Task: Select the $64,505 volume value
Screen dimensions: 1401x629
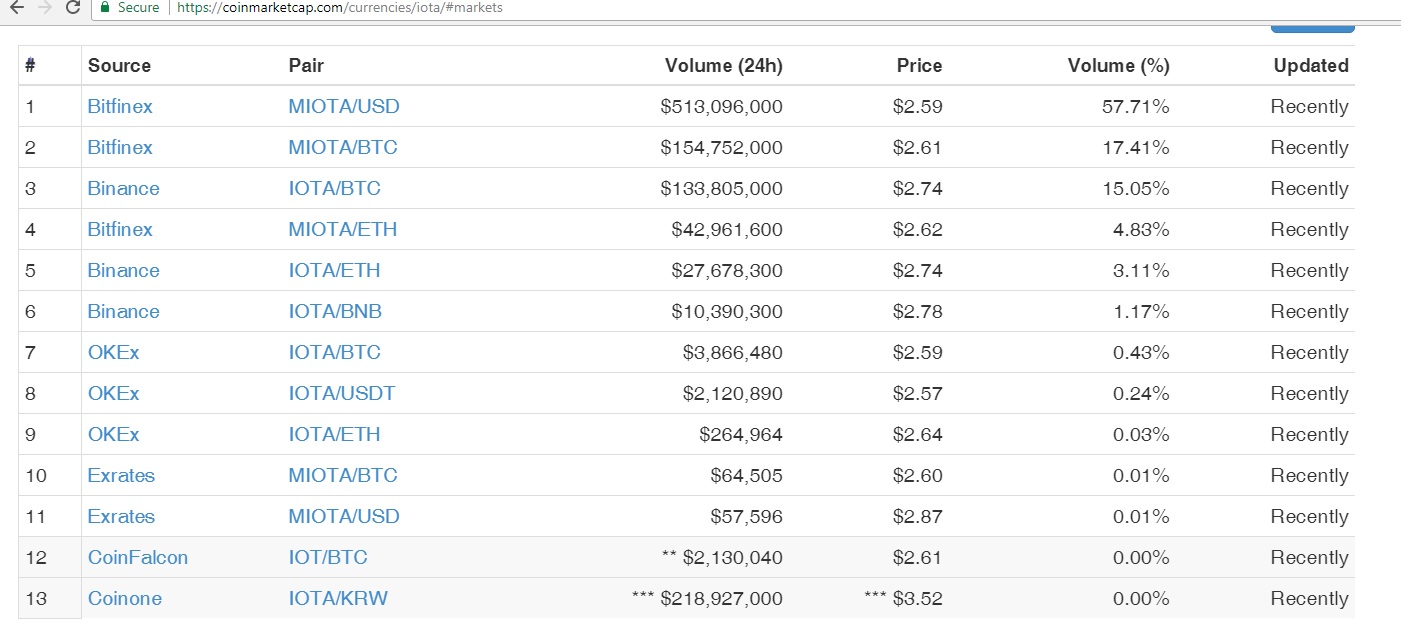Action: point(746,475)
